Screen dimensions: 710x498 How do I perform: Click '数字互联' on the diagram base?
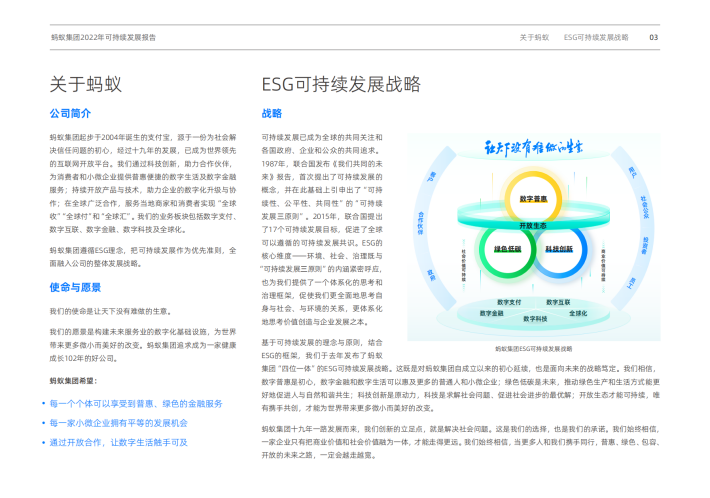pos(558,302)
